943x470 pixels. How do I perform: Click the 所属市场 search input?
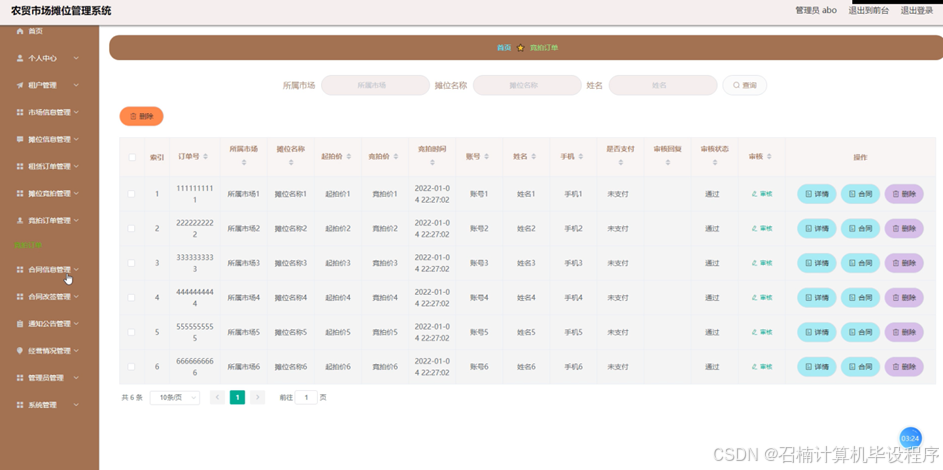[375, 85]
